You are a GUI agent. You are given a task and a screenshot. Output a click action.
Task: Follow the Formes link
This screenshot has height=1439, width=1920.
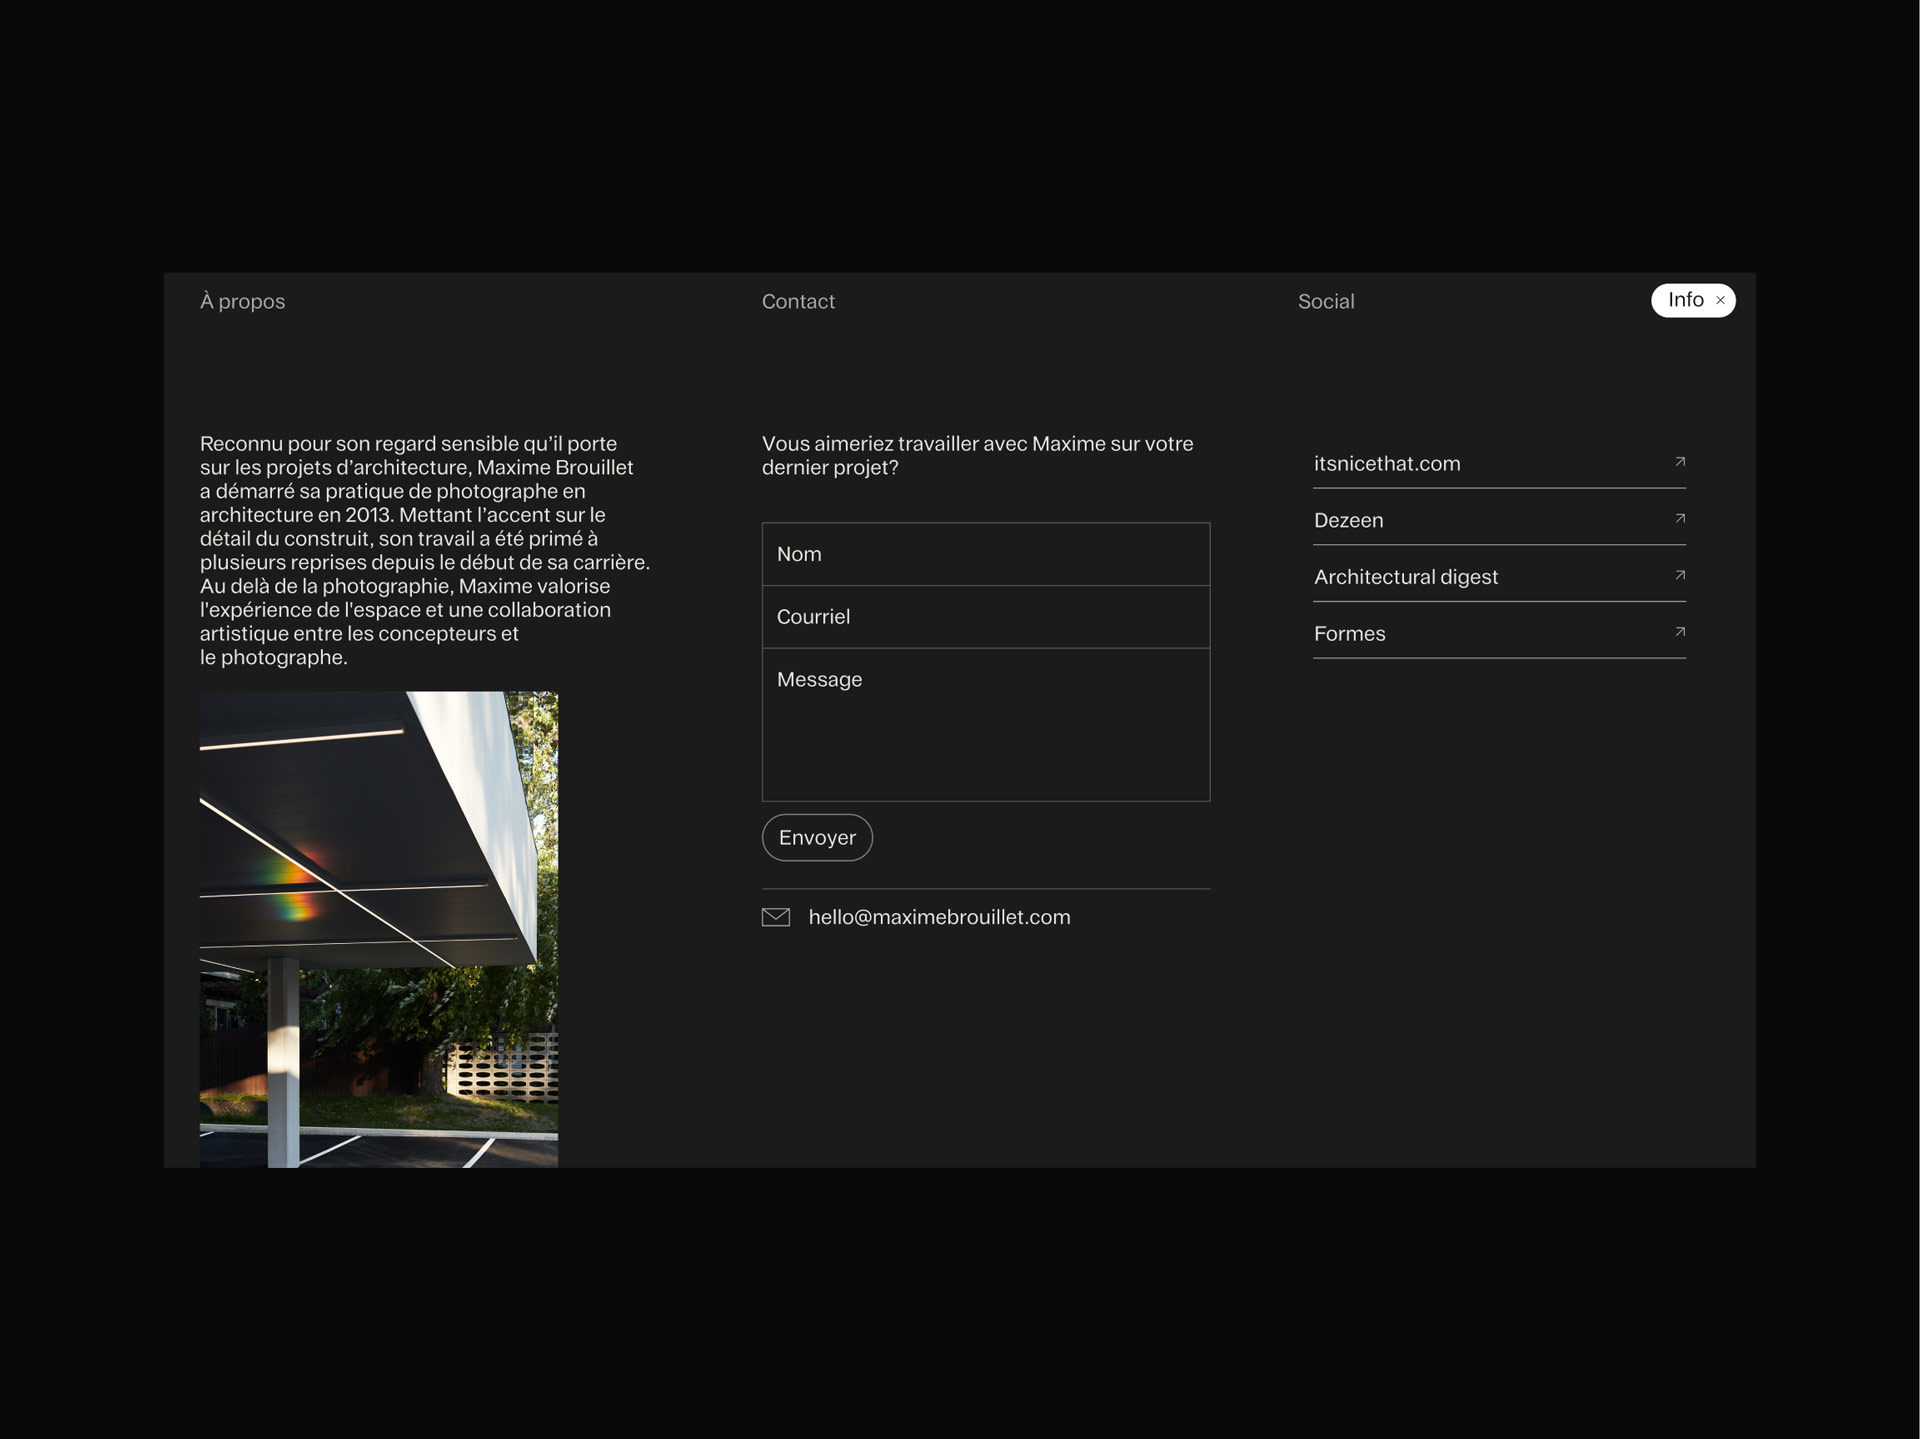point(1349,634)
